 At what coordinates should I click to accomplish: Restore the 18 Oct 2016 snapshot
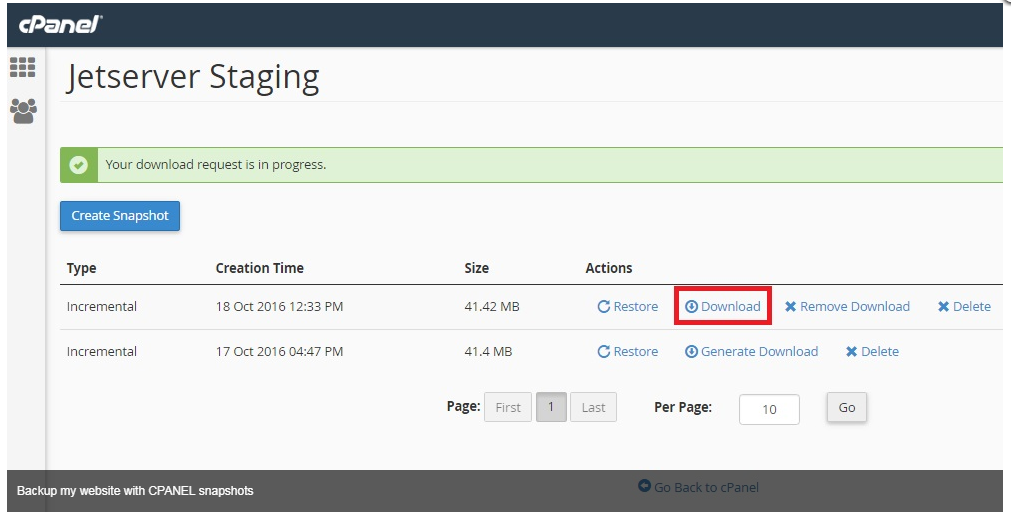(627, 306)
